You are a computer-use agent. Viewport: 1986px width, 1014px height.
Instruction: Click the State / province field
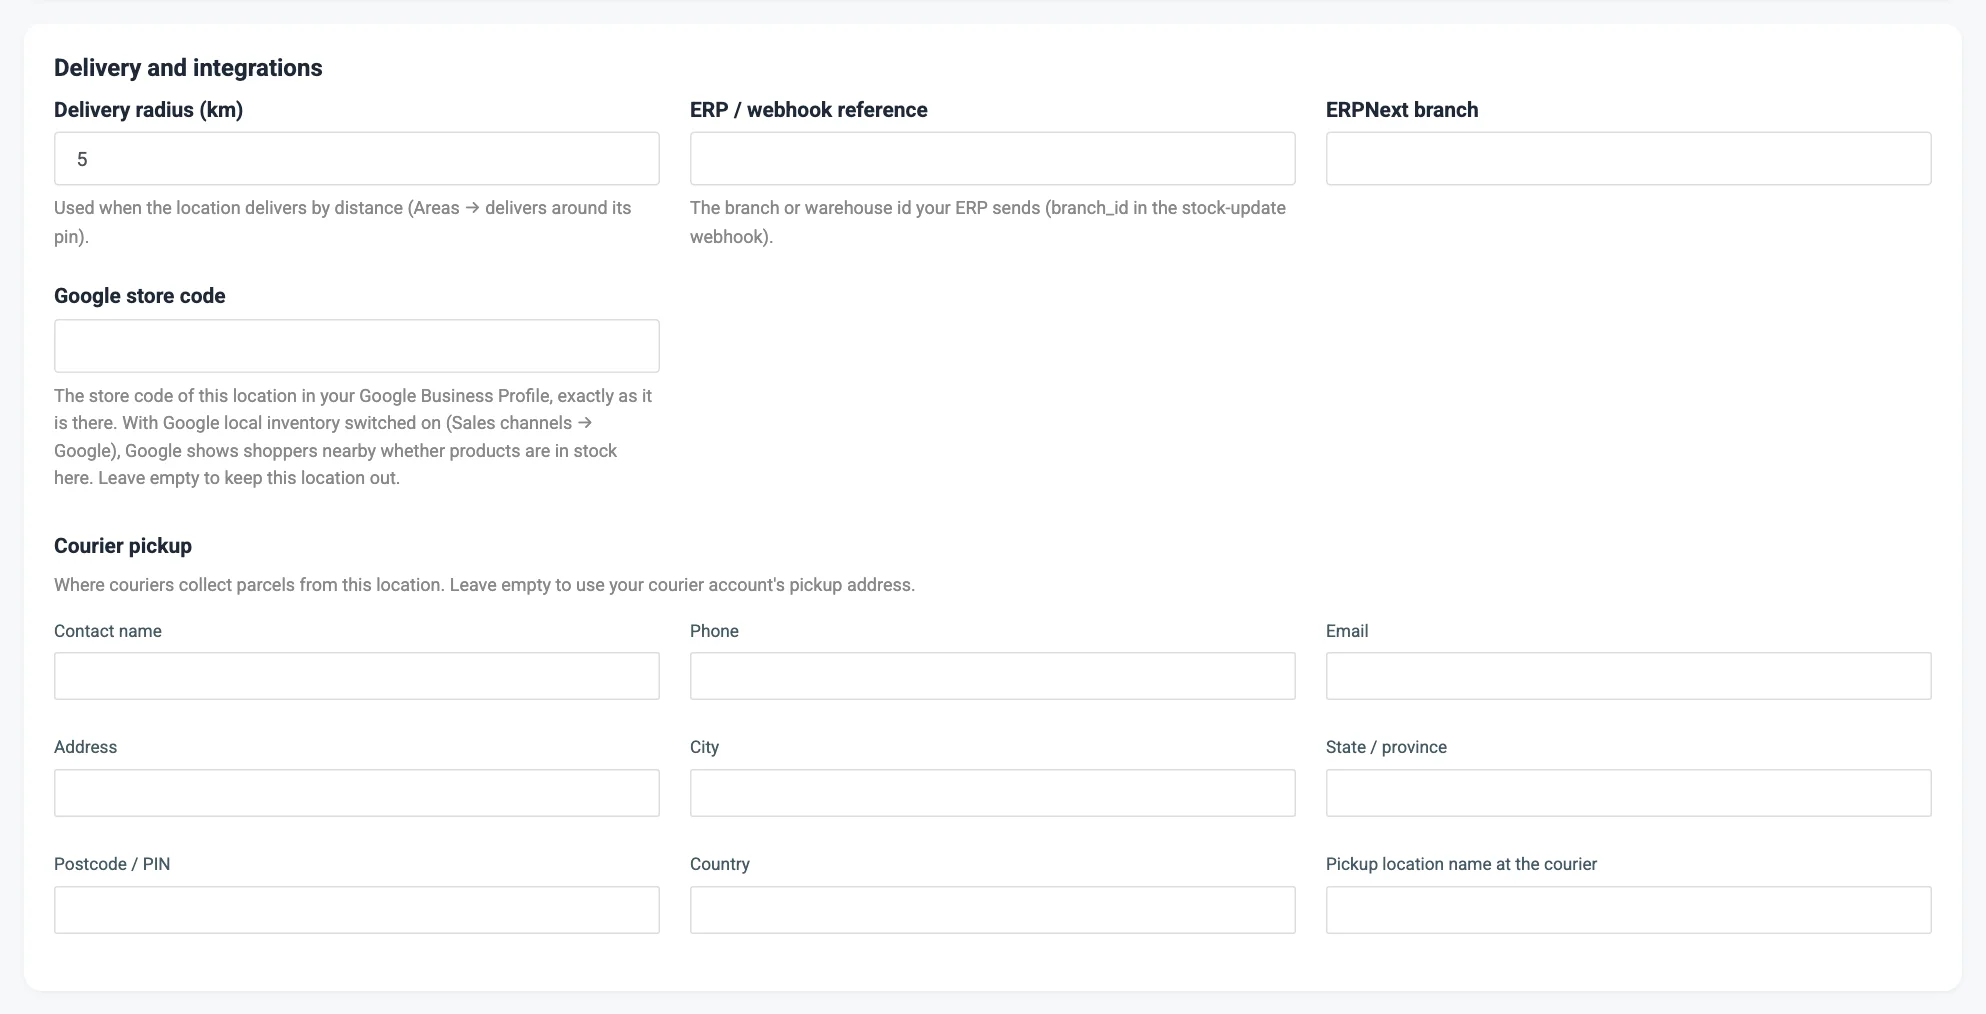1628,793
